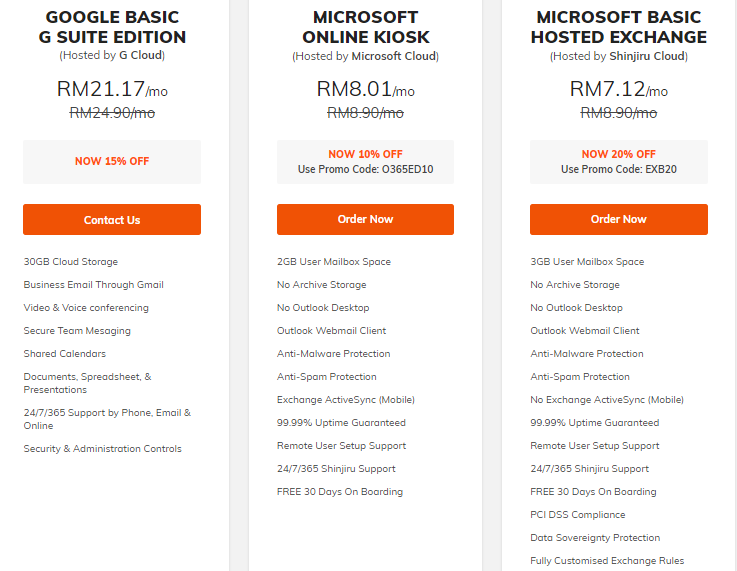Order the Microsoft Basic Hosted Exchange plan
This screenshot has height=571, width=737.
tap(619, 219)
